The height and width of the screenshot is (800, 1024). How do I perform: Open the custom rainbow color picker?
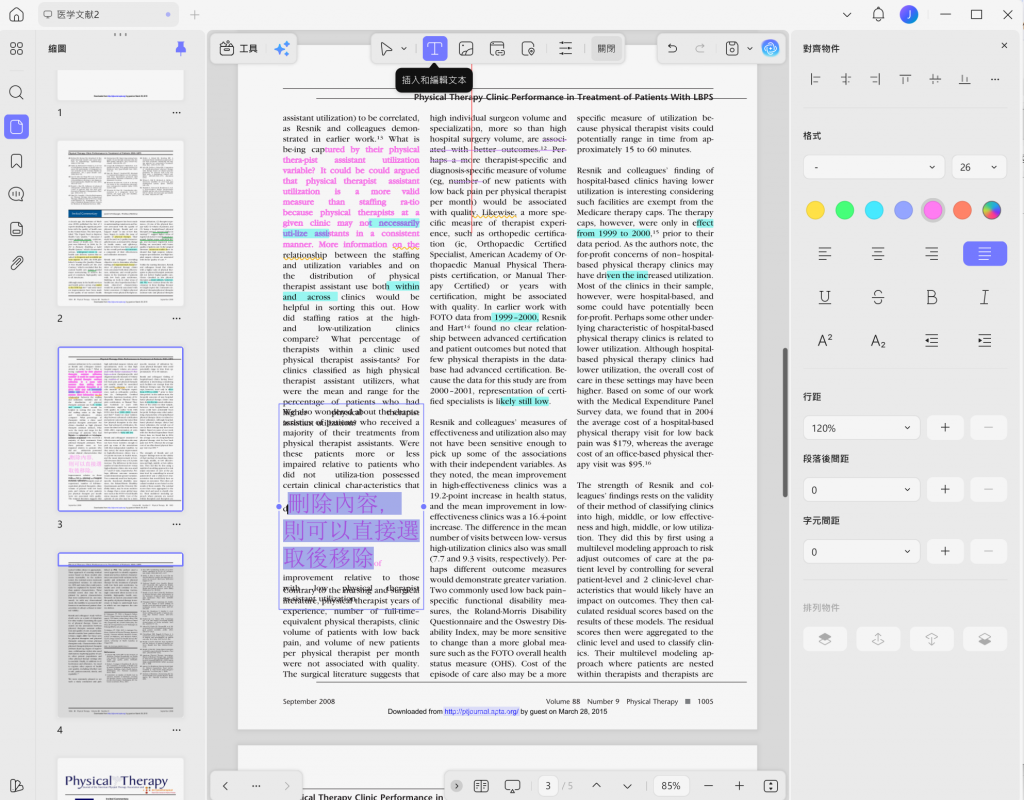click(x=991, y=210)
